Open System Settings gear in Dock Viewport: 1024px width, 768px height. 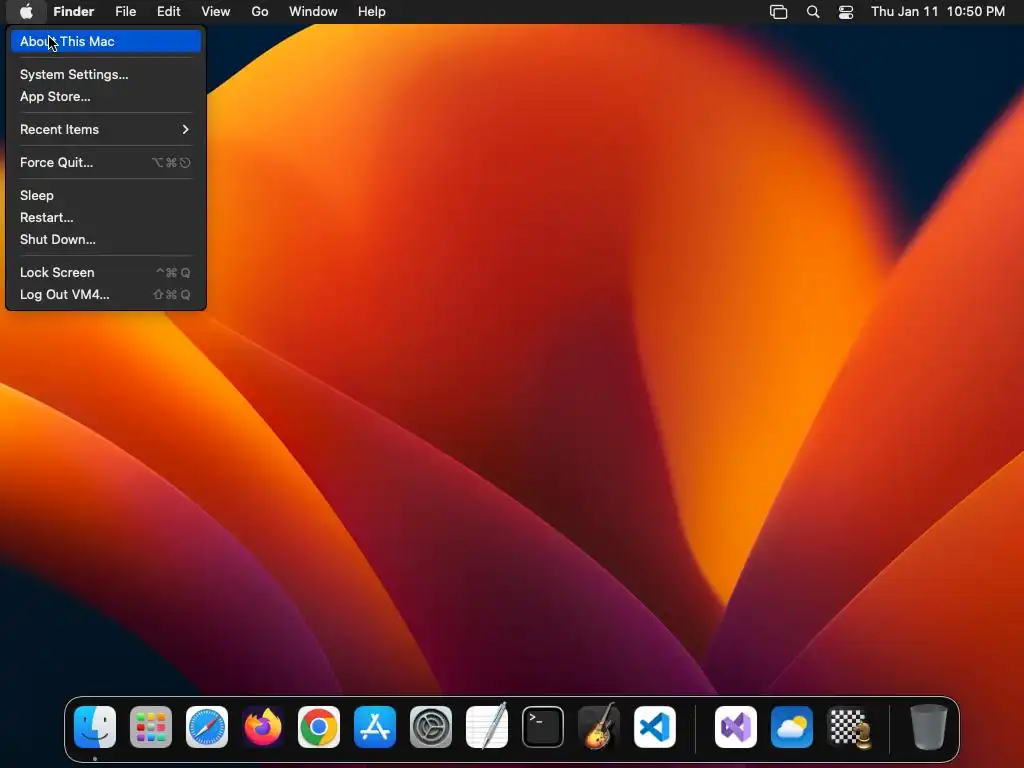pos(431,727)
